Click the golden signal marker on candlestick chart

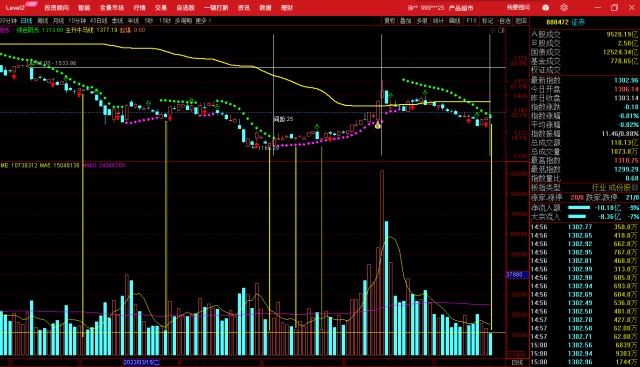(378, 125)
